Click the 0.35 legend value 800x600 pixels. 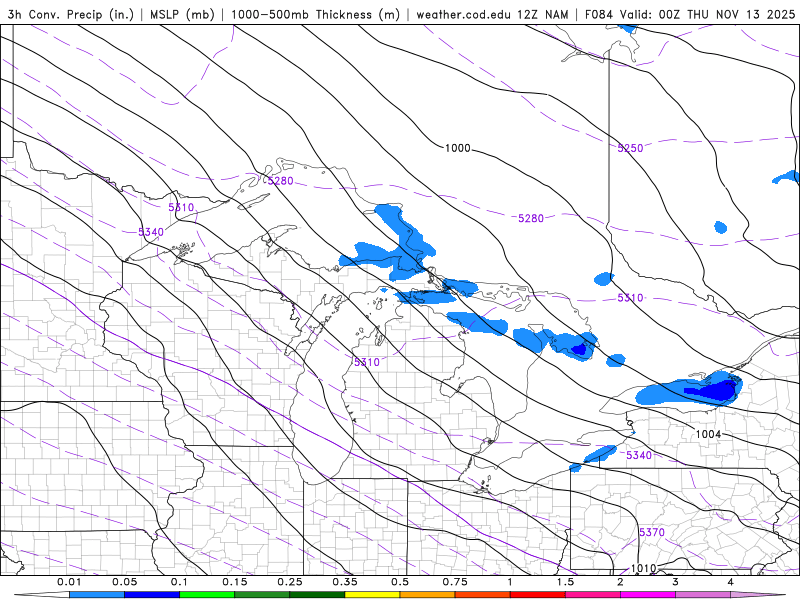[x=344, y=582]
